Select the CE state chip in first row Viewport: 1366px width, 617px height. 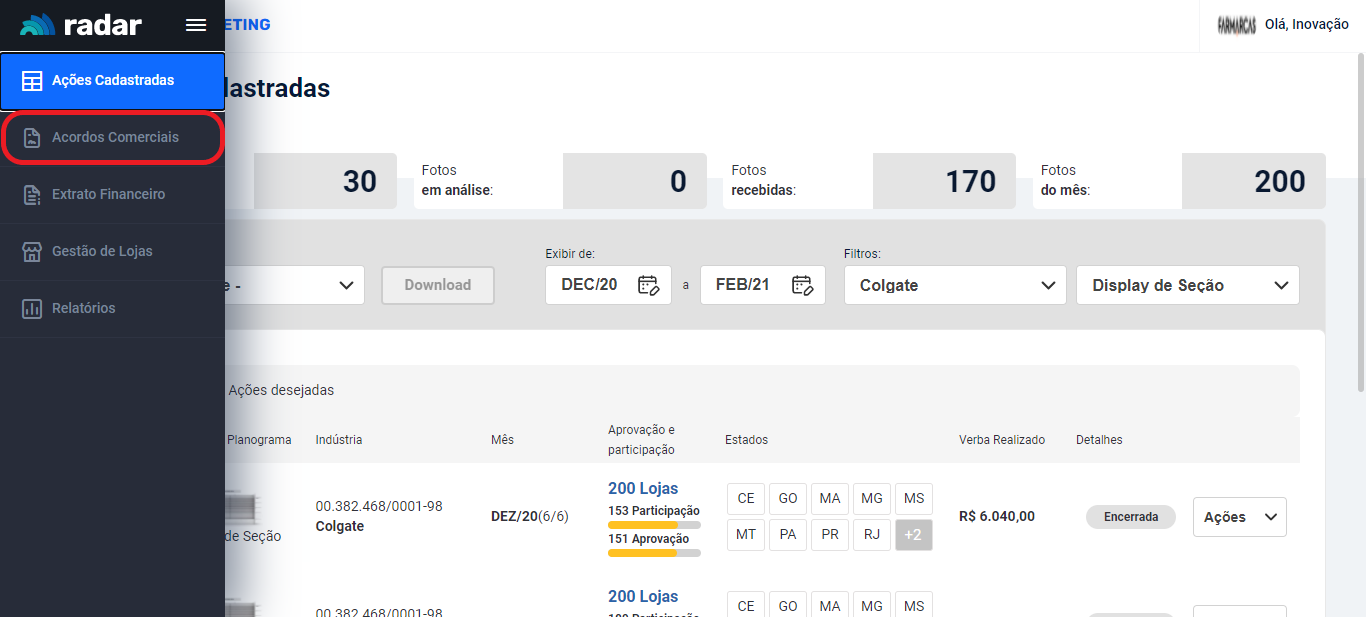pyautogui.click(x=746, y=499)
